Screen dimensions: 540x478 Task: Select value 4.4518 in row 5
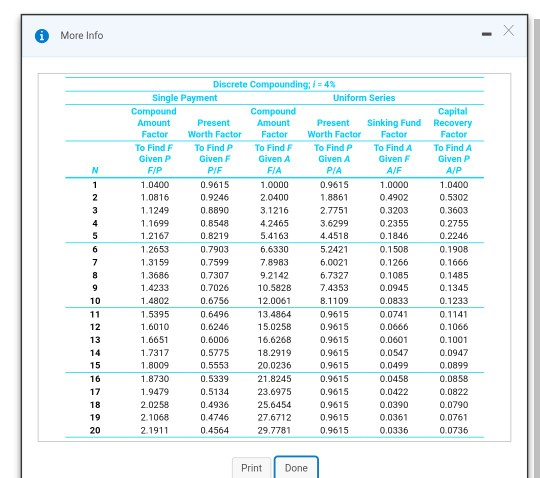coord(334,236)
